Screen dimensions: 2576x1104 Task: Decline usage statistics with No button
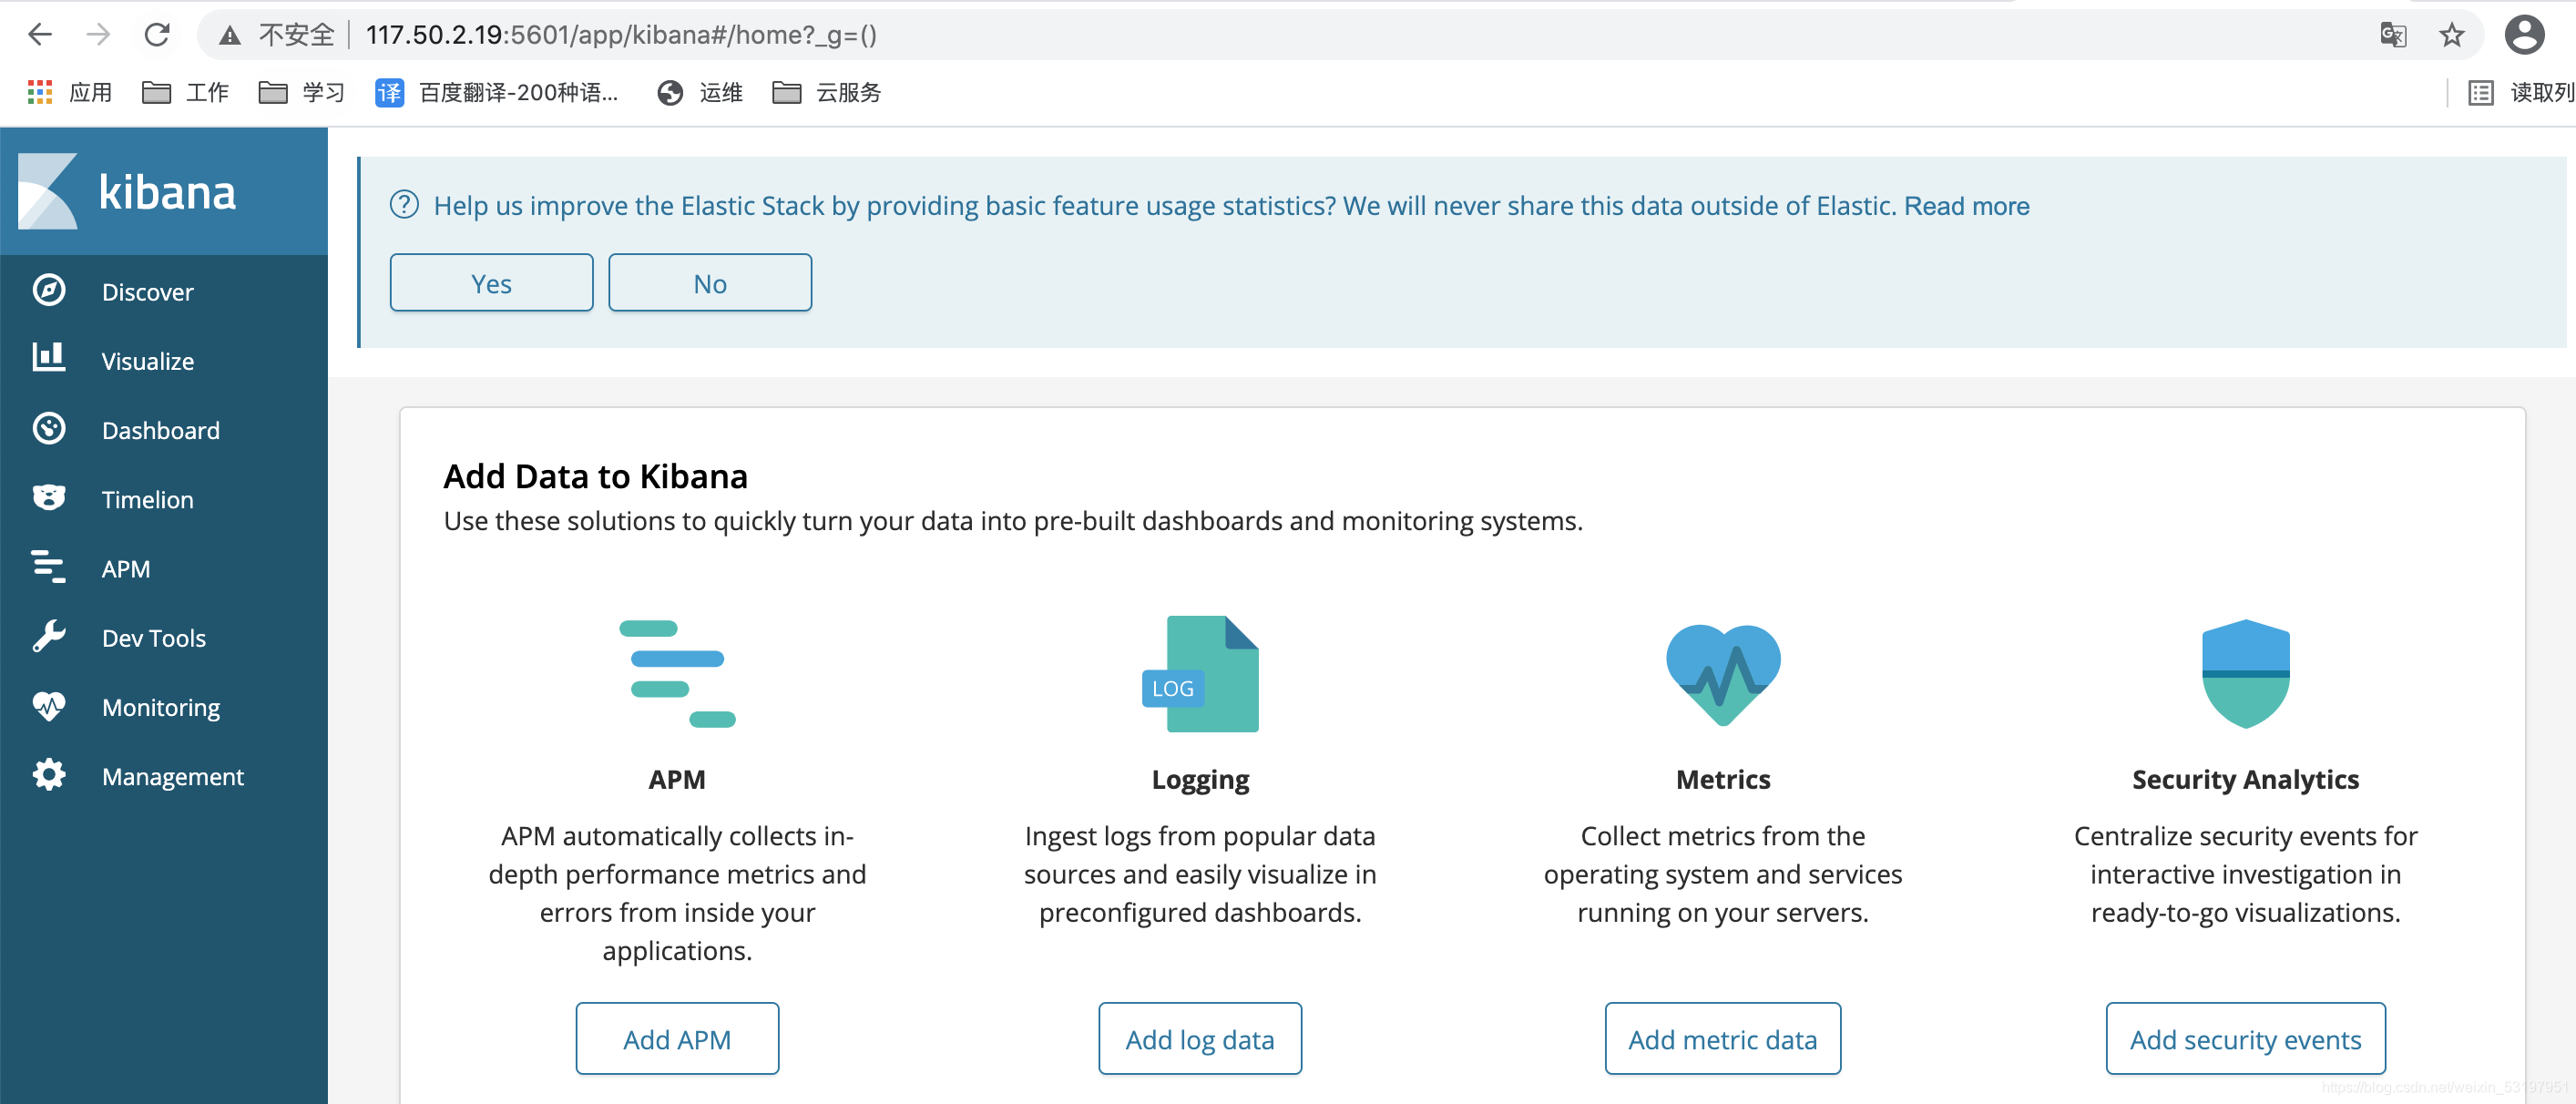(x=709, y=284)
